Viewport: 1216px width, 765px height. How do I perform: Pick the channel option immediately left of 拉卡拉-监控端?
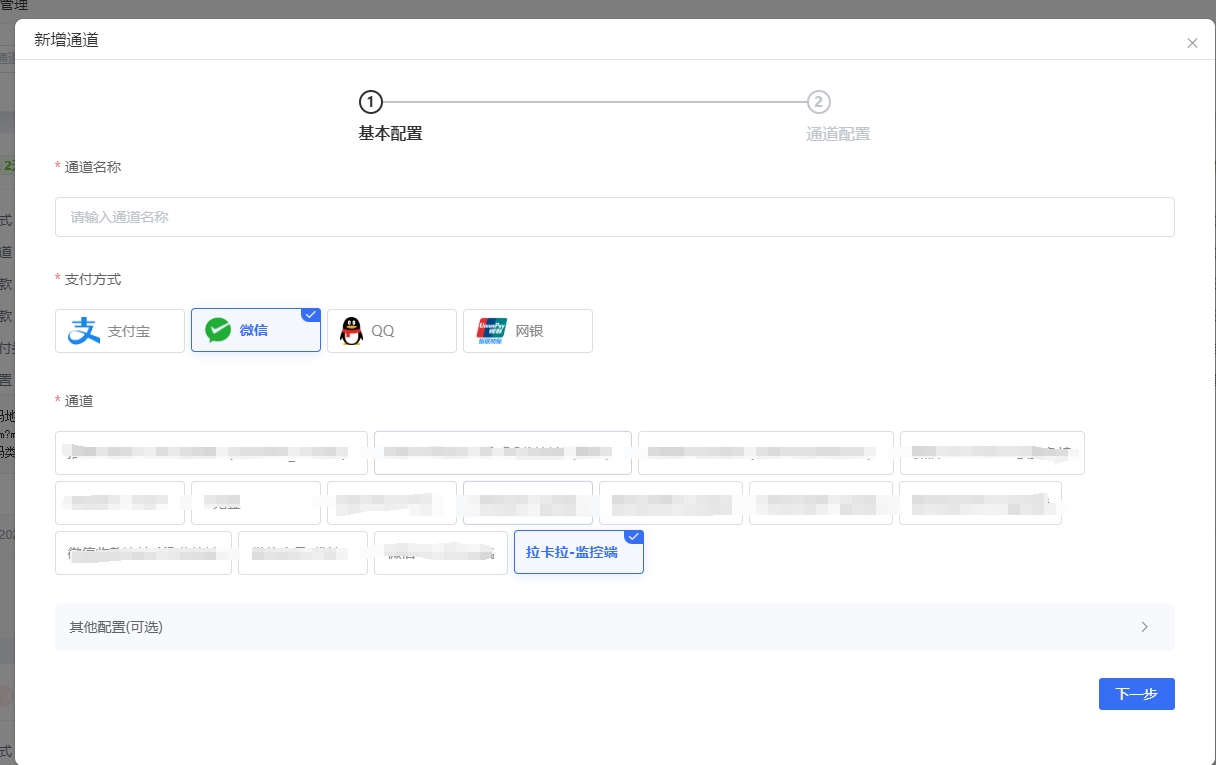[440, 553]
